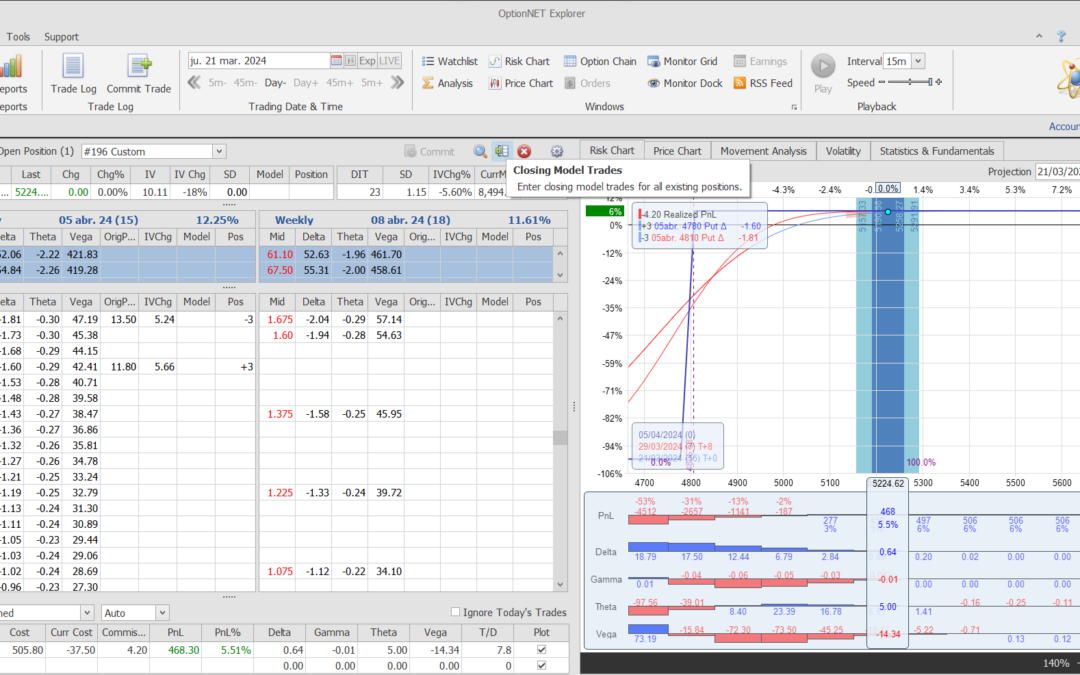Adjust the playback Speed slider
The width and height of the screenshot is (1080, 675).
[911, 83]
